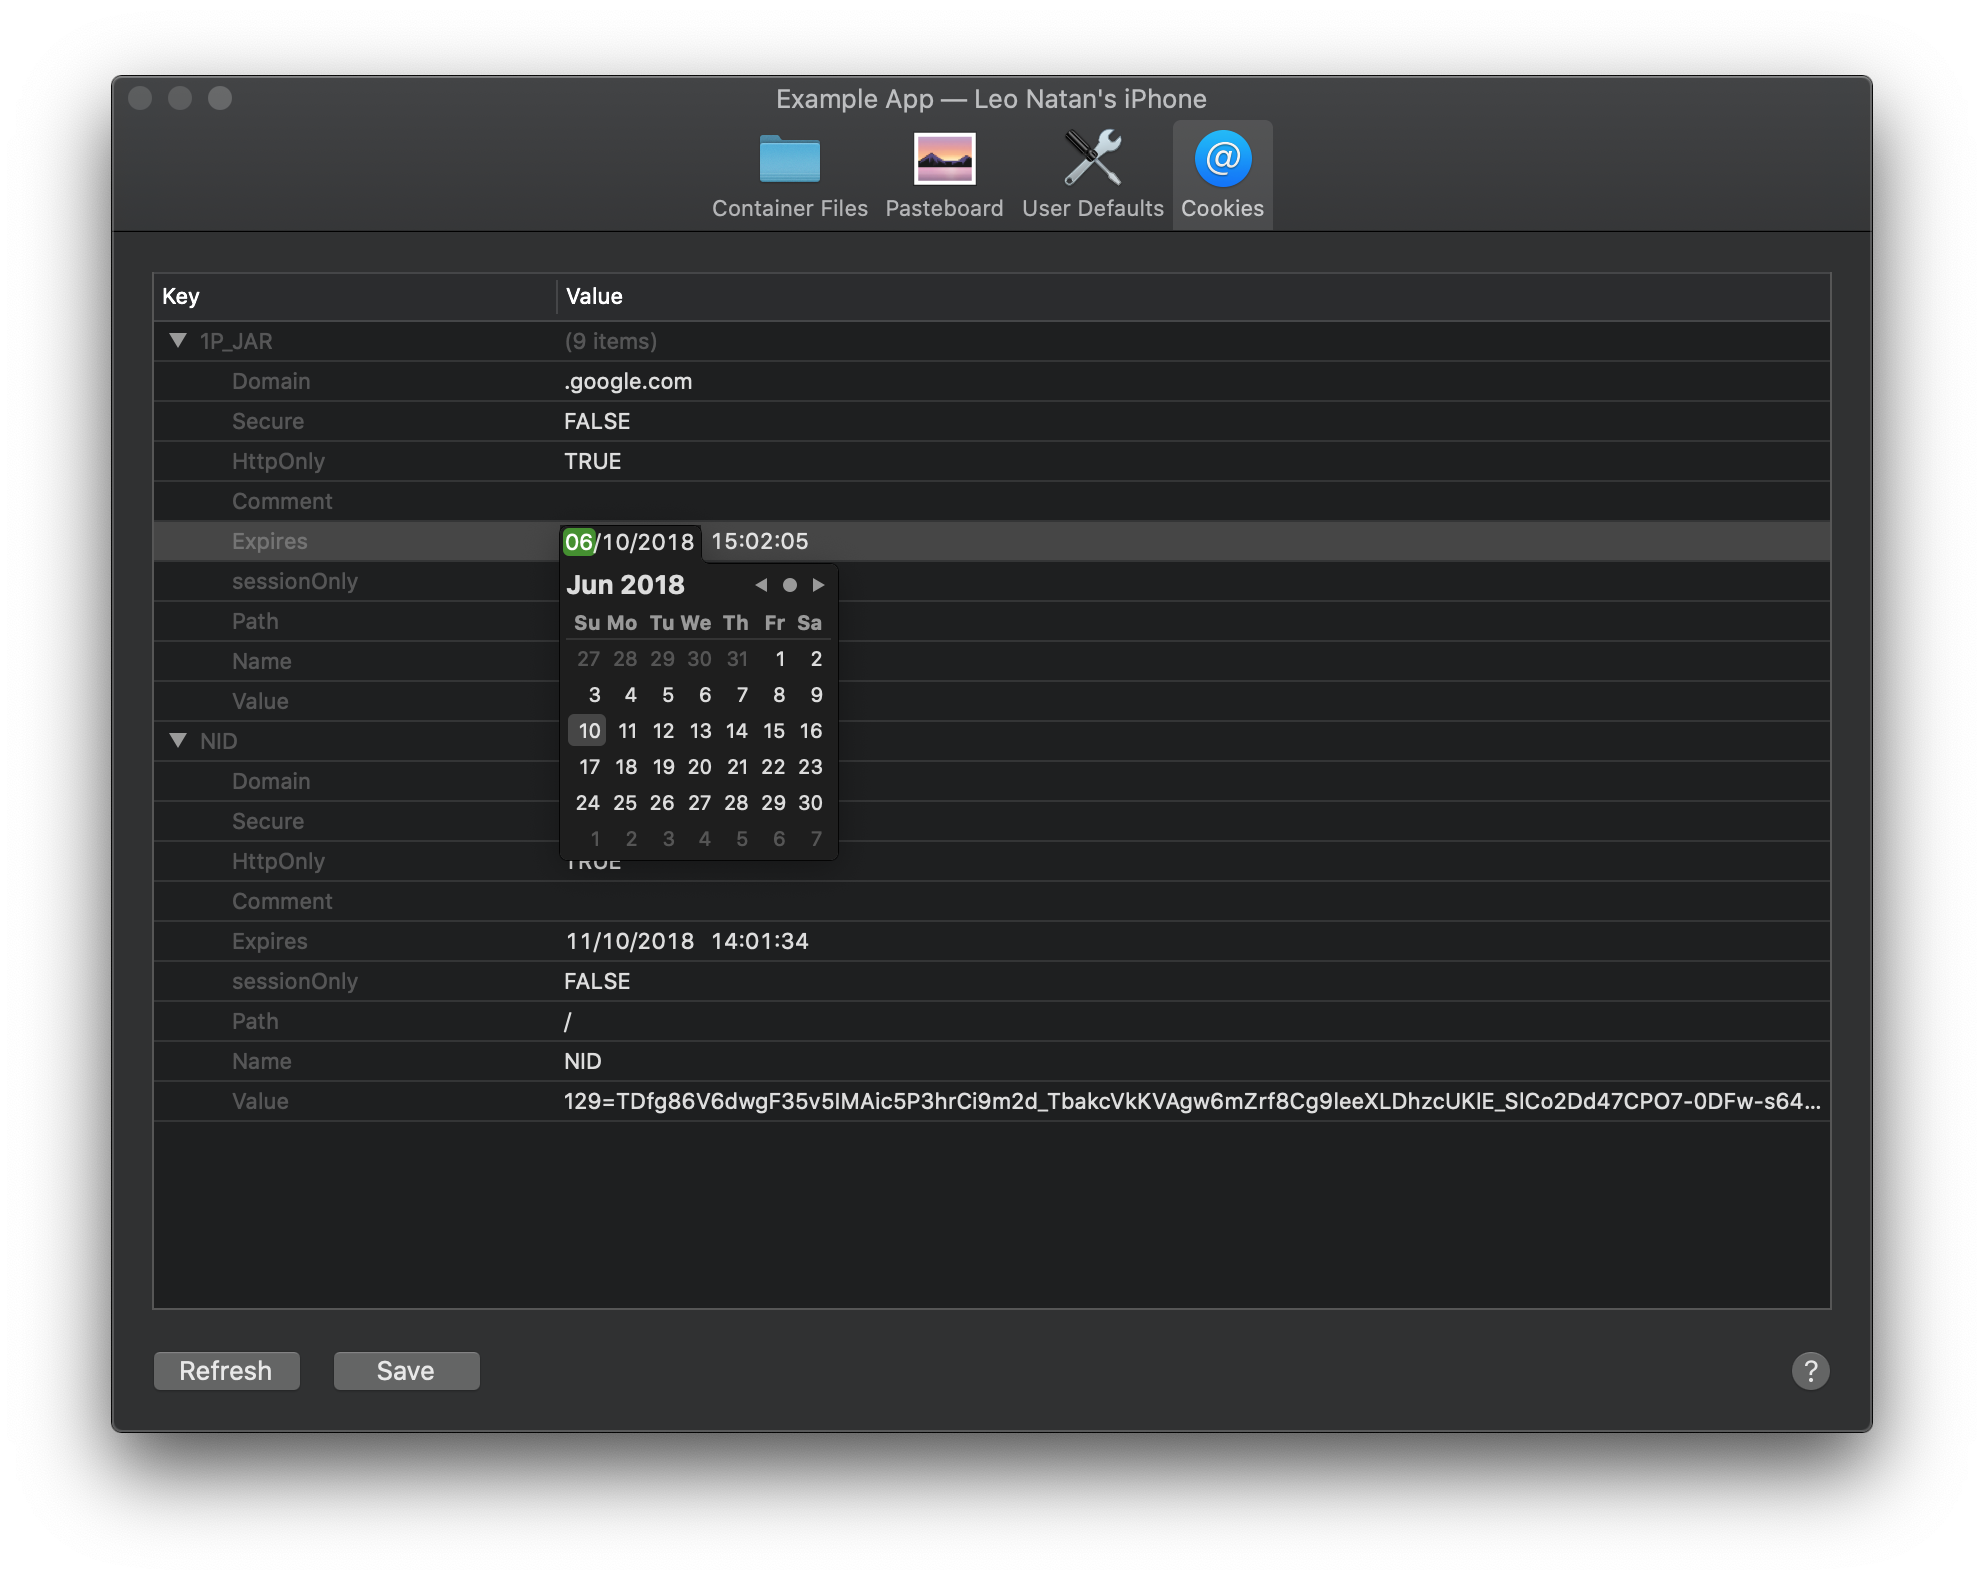Pick June 22 in the calendar
This screenshot has width=1984, height=1580.
point(773,767)
